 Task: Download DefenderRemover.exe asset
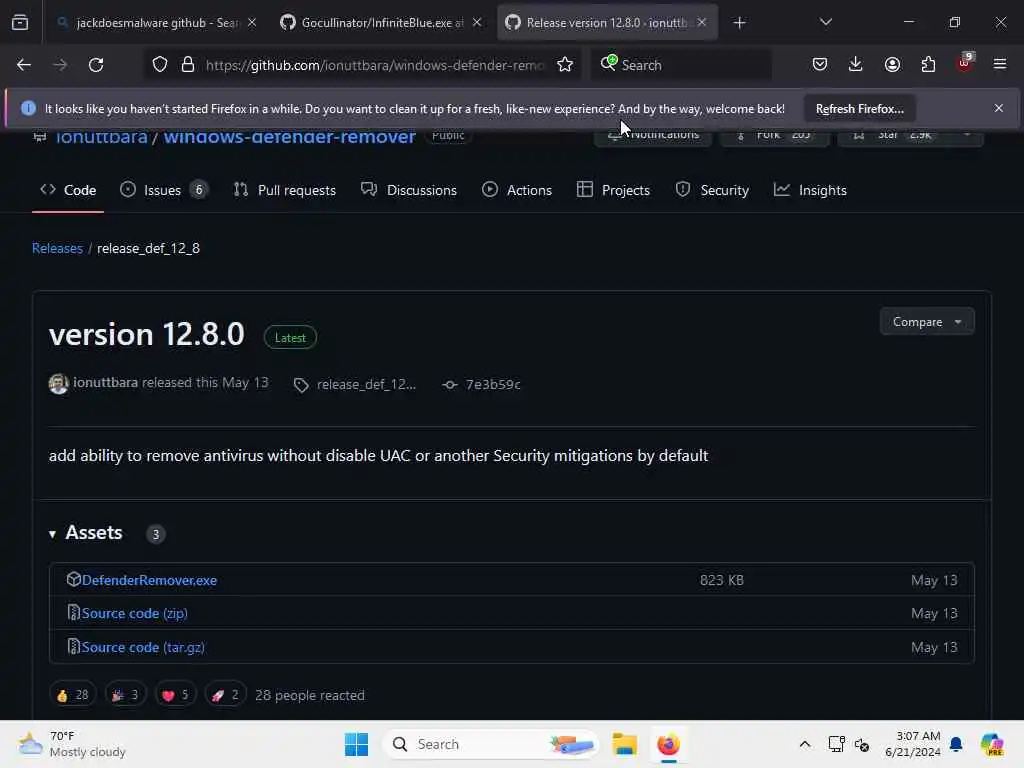click(149, 580)
